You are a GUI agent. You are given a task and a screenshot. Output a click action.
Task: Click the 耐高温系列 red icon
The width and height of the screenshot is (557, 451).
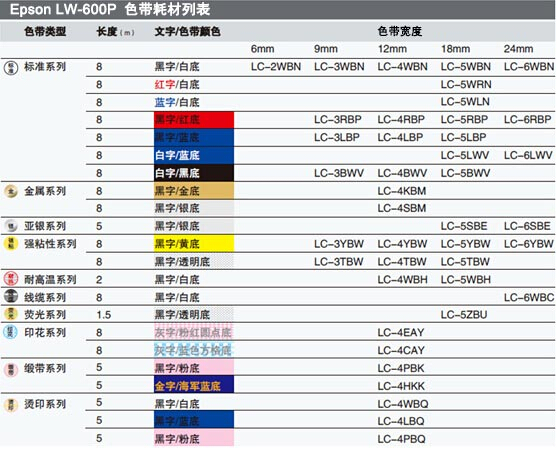coord(11,279)
